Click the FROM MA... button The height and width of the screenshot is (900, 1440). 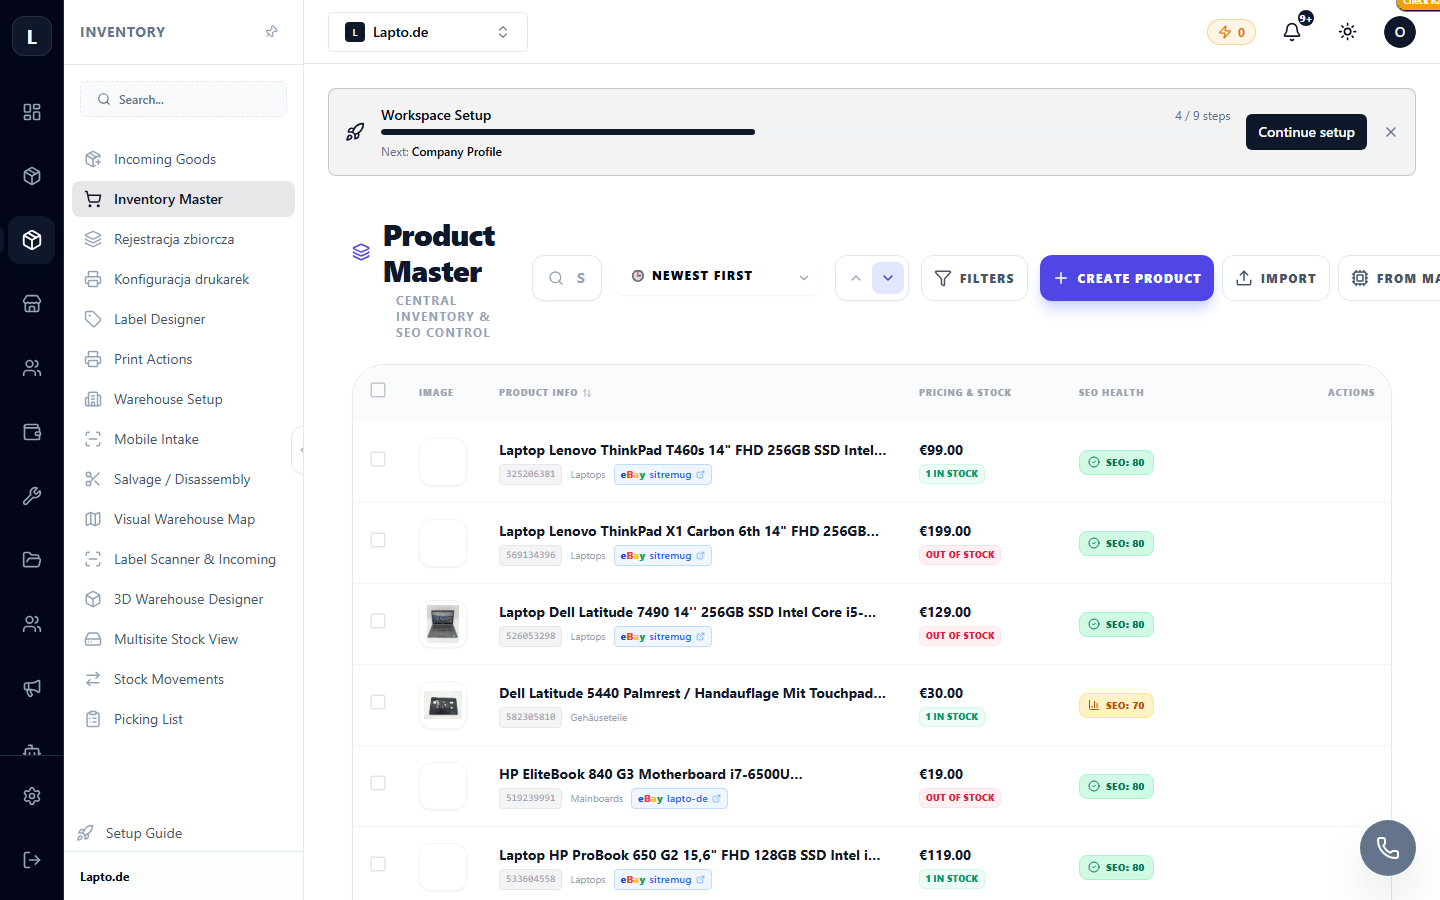click(x=1390, y=278)
